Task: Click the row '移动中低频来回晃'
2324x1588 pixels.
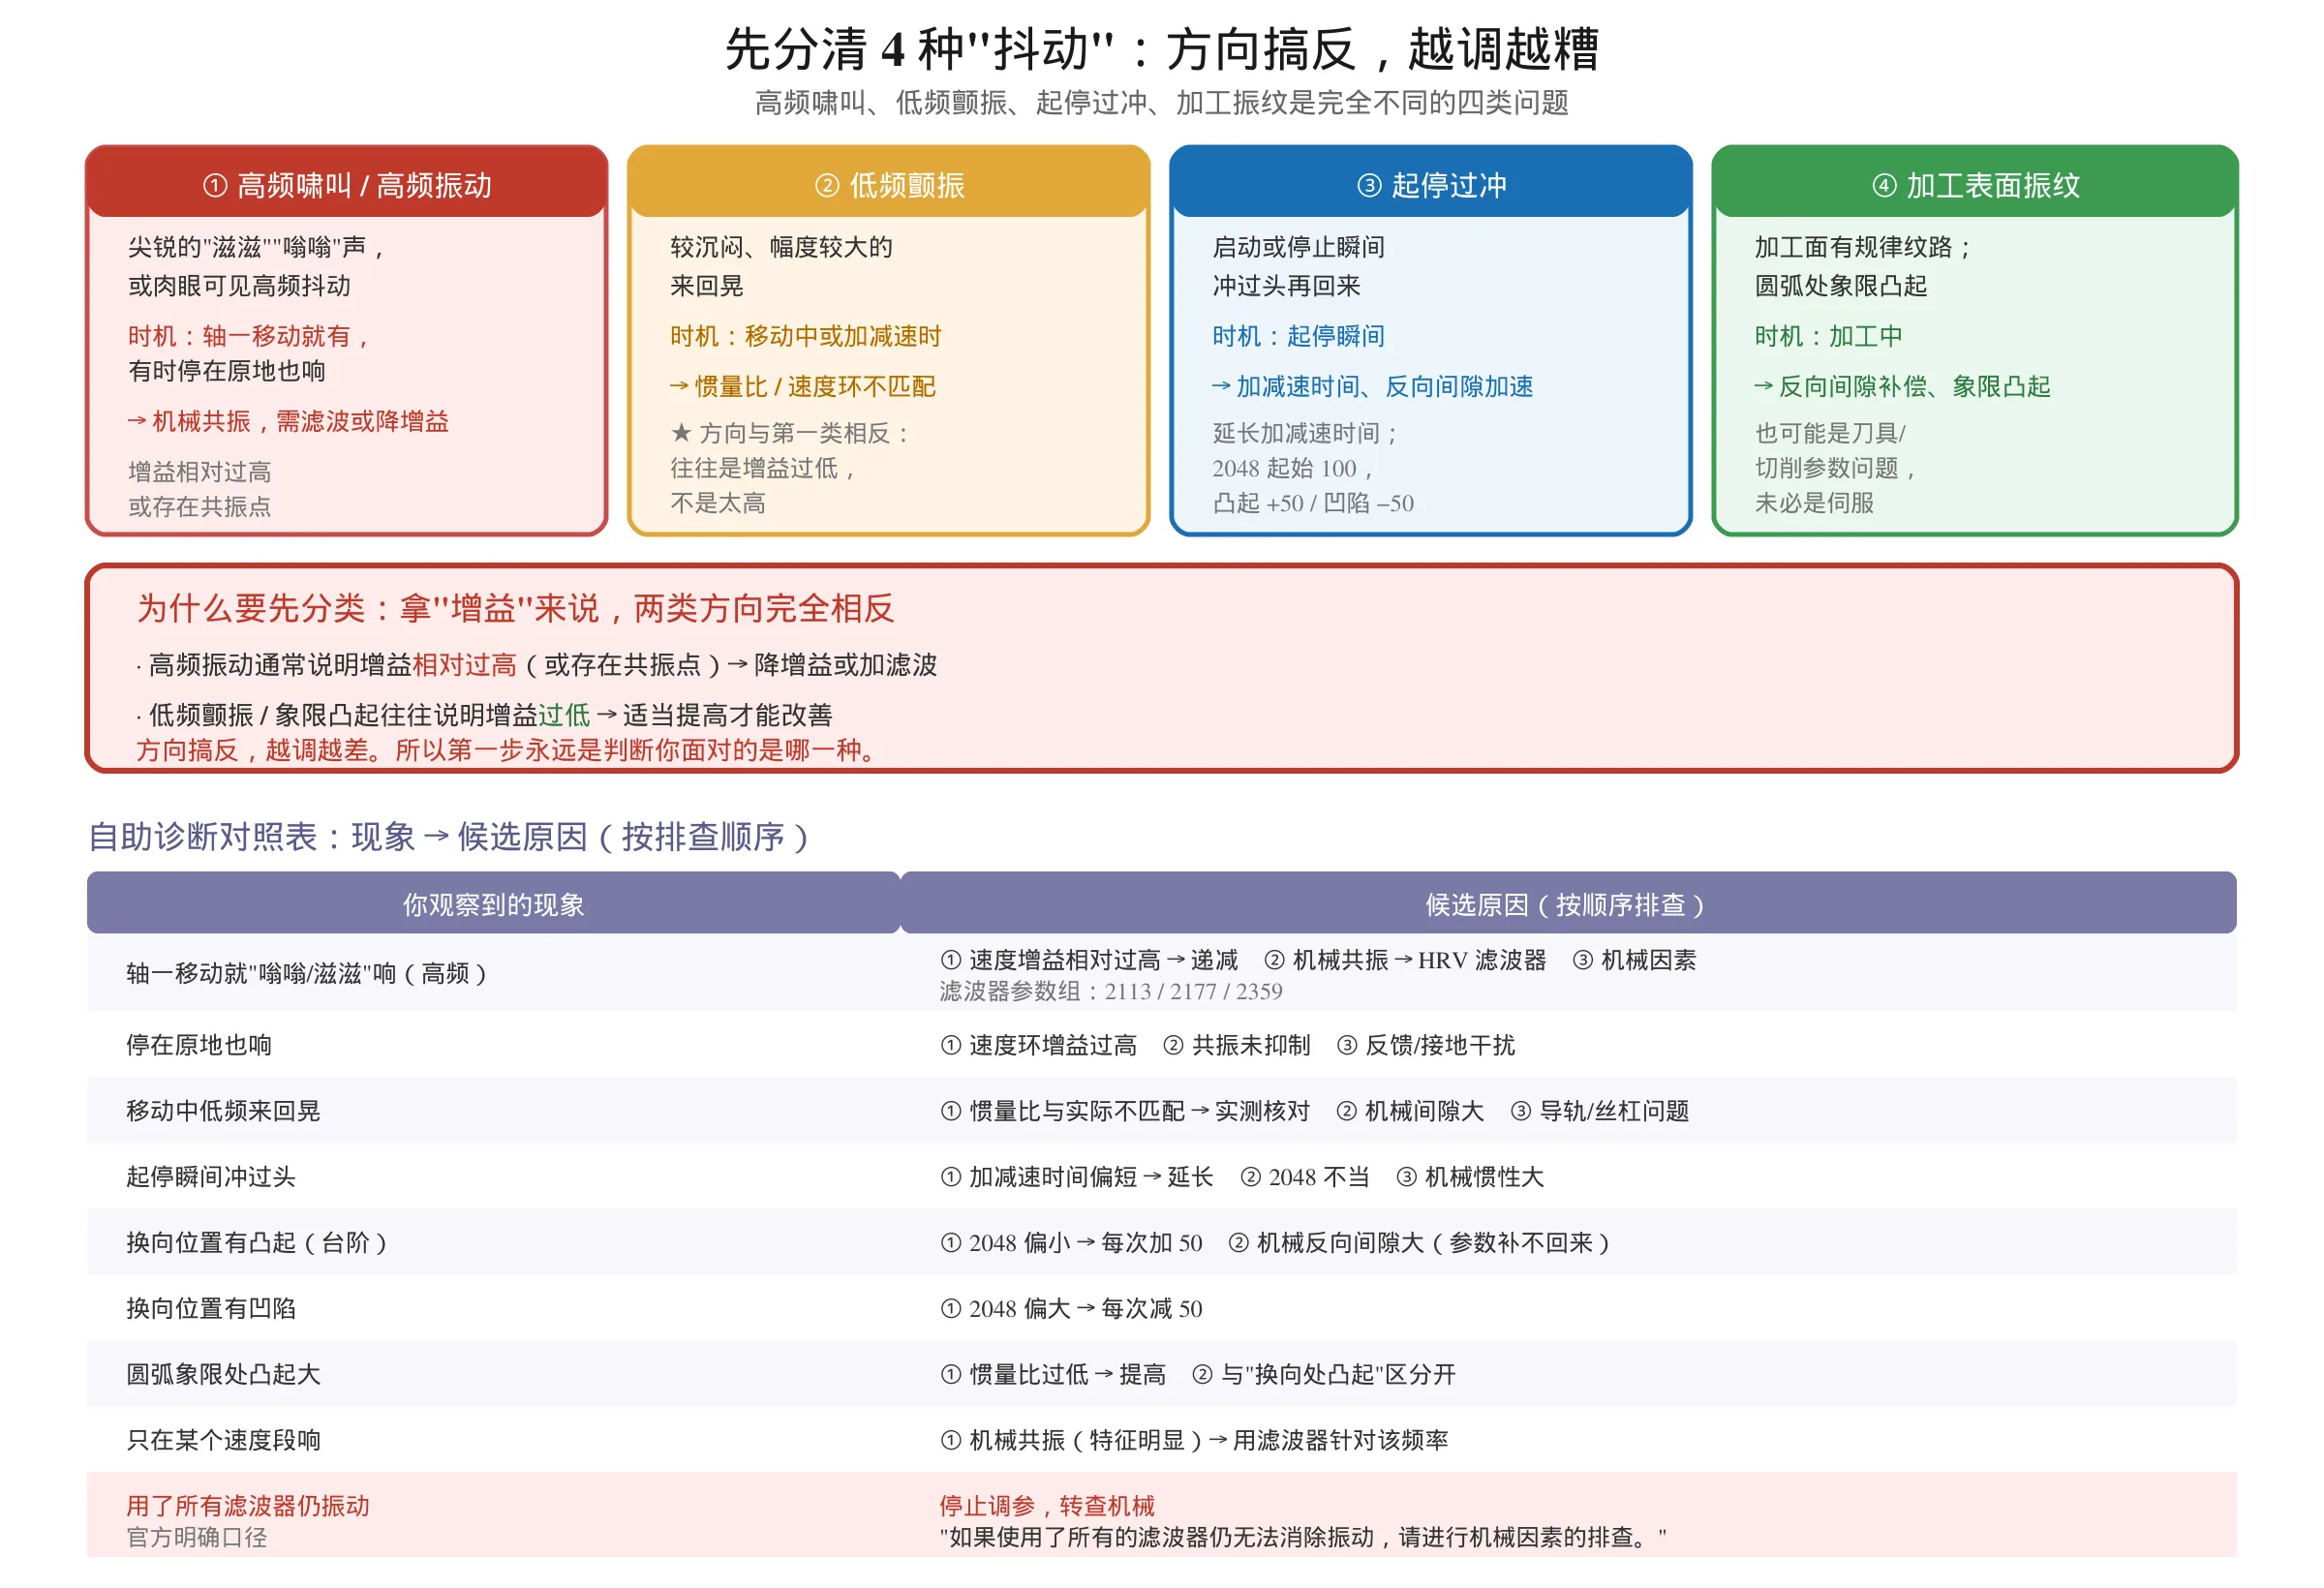Action: click(x=1161, y=1111)
